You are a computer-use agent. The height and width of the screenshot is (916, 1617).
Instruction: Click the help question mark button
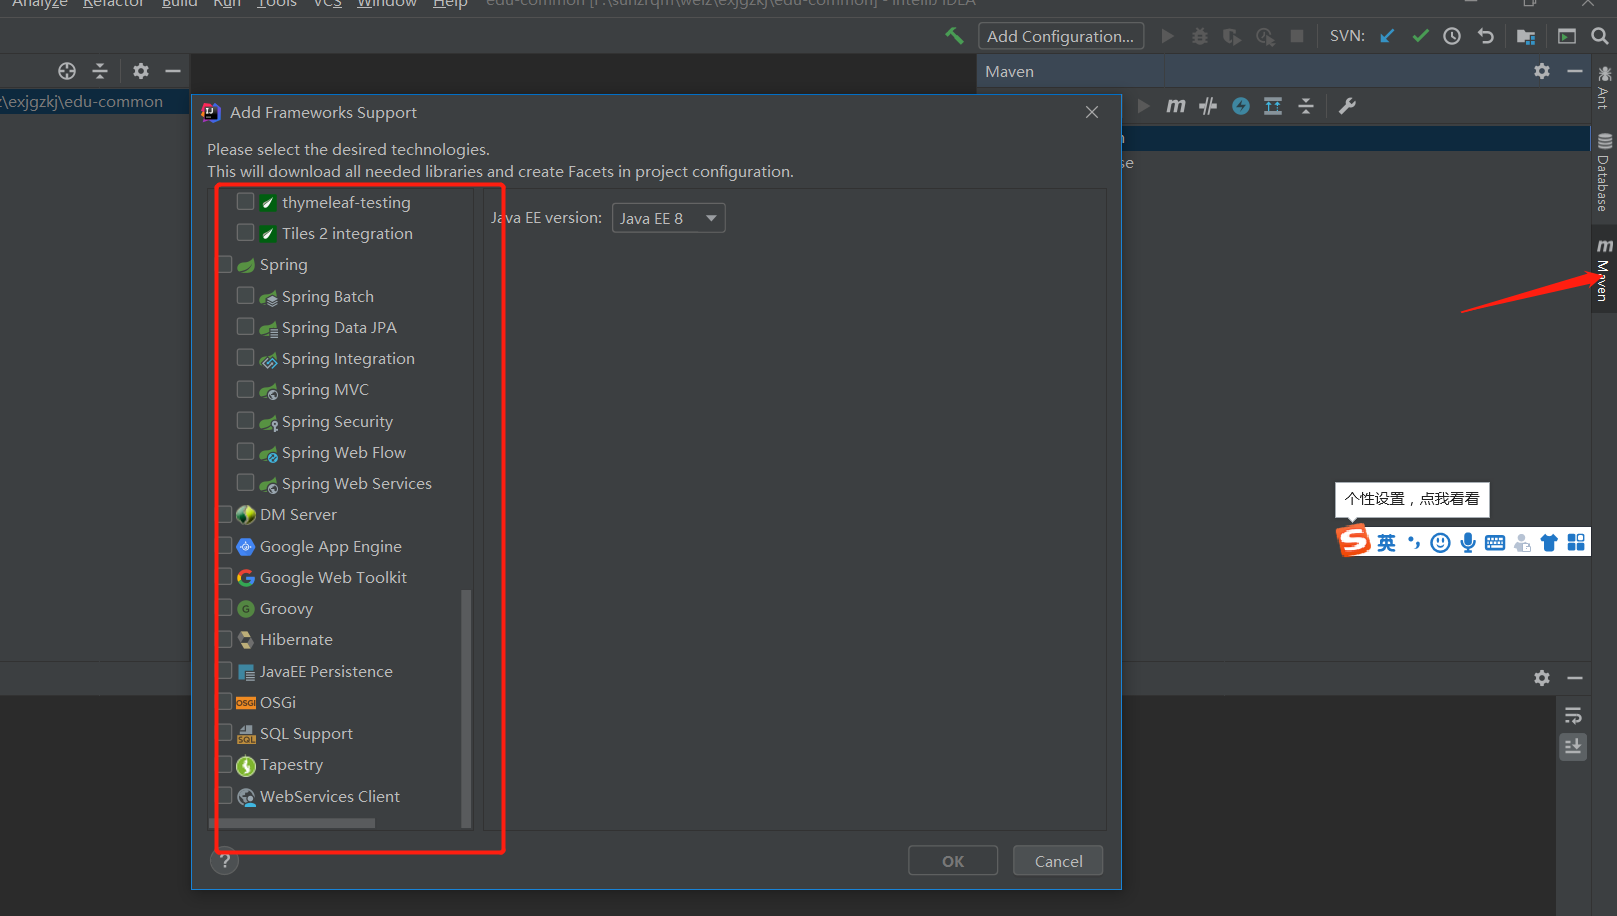[225, 860]
